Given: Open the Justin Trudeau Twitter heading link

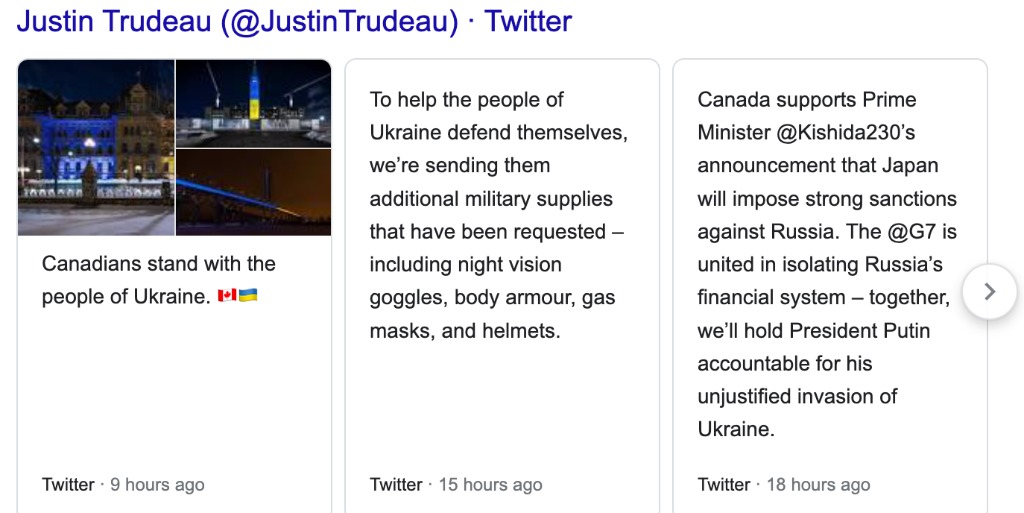Looking at the screenshot, I should (294, 22).
